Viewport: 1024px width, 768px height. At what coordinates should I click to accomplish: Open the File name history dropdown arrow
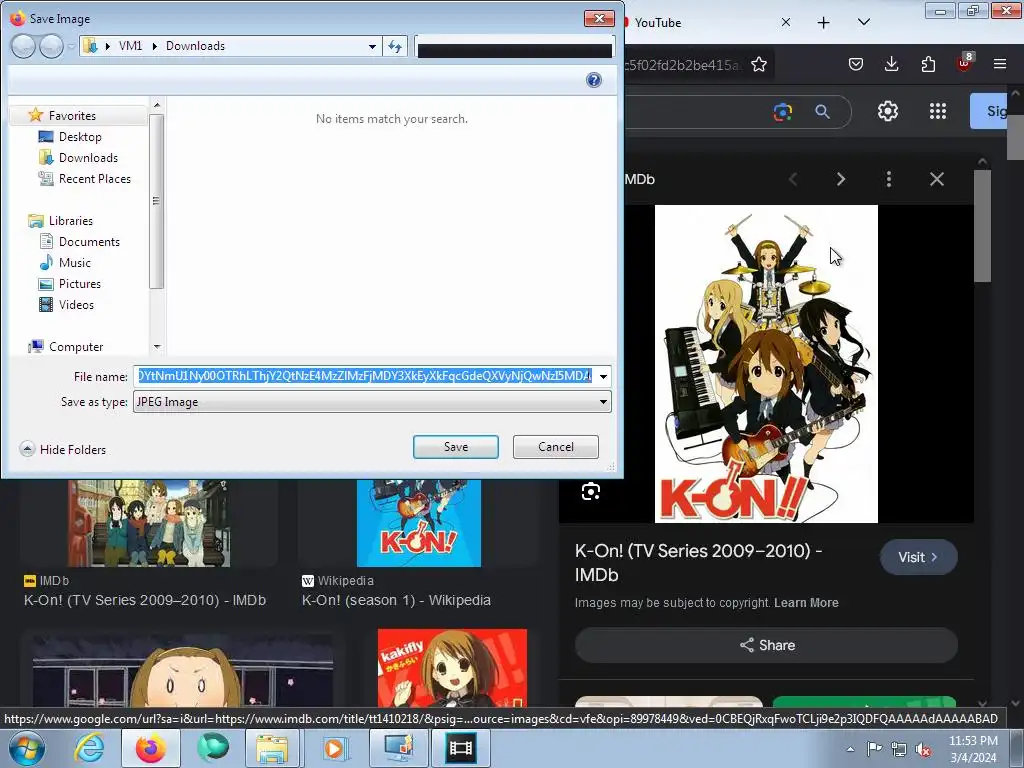603,376
